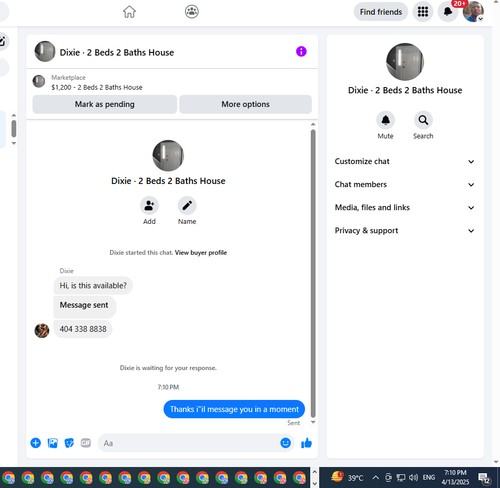Click the 39°C weather widget in taskbar
Screen dimensions: 500x488
(x=347, y=478)
